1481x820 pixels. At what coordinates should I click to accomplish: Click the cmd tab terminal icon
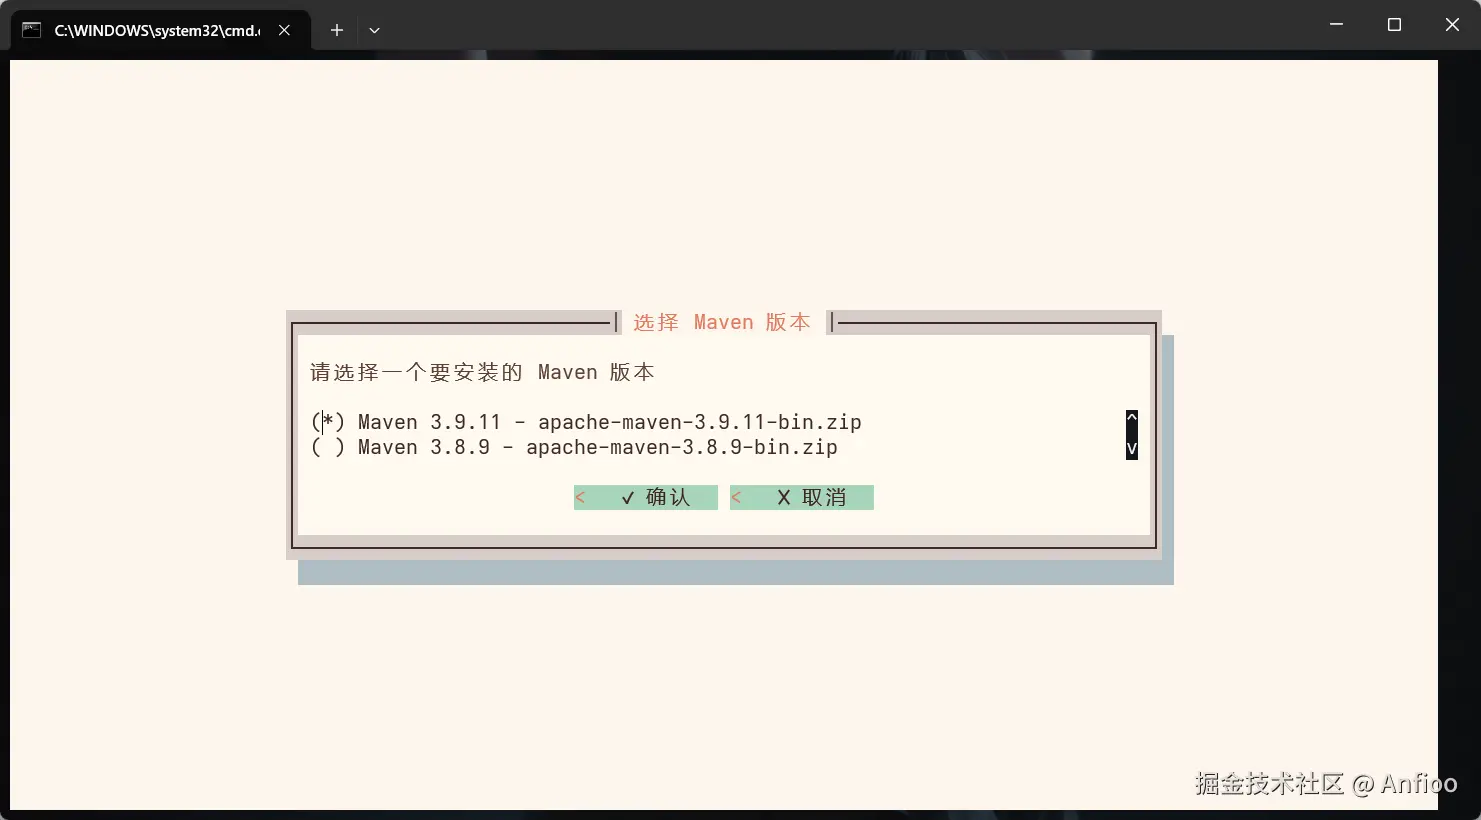coord(32,30)
